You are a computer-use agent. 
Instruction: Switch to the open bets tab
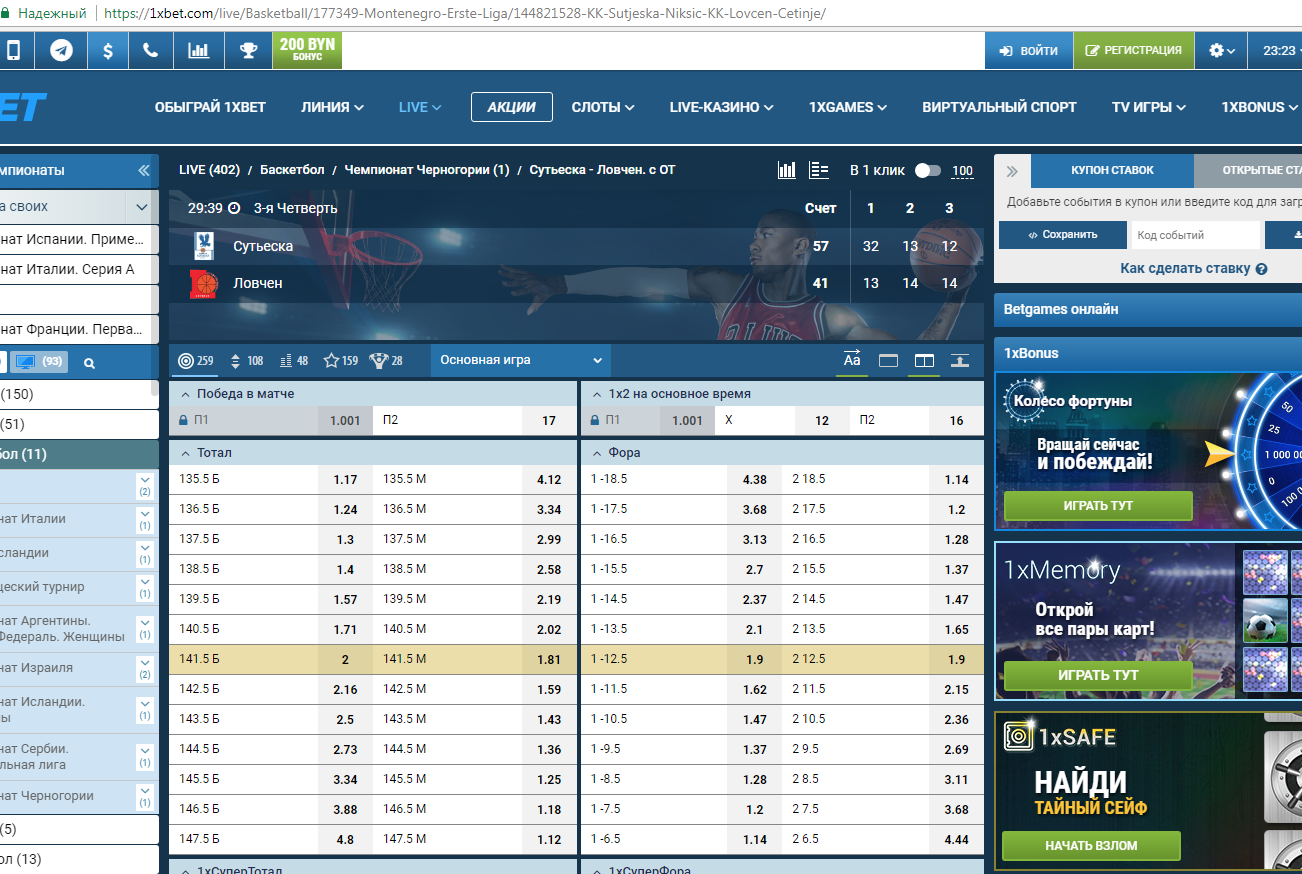click(x=1248, y=171)
